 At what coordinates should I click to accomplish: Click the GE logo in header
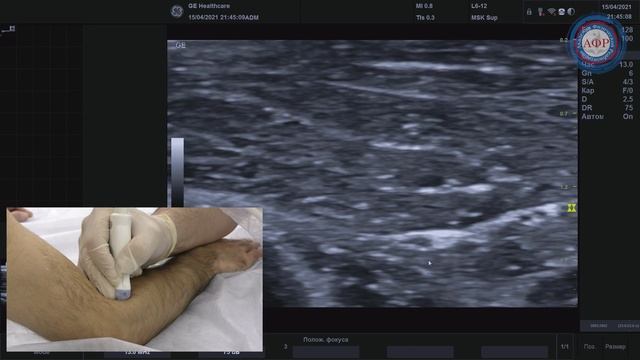tap(177, 11)
